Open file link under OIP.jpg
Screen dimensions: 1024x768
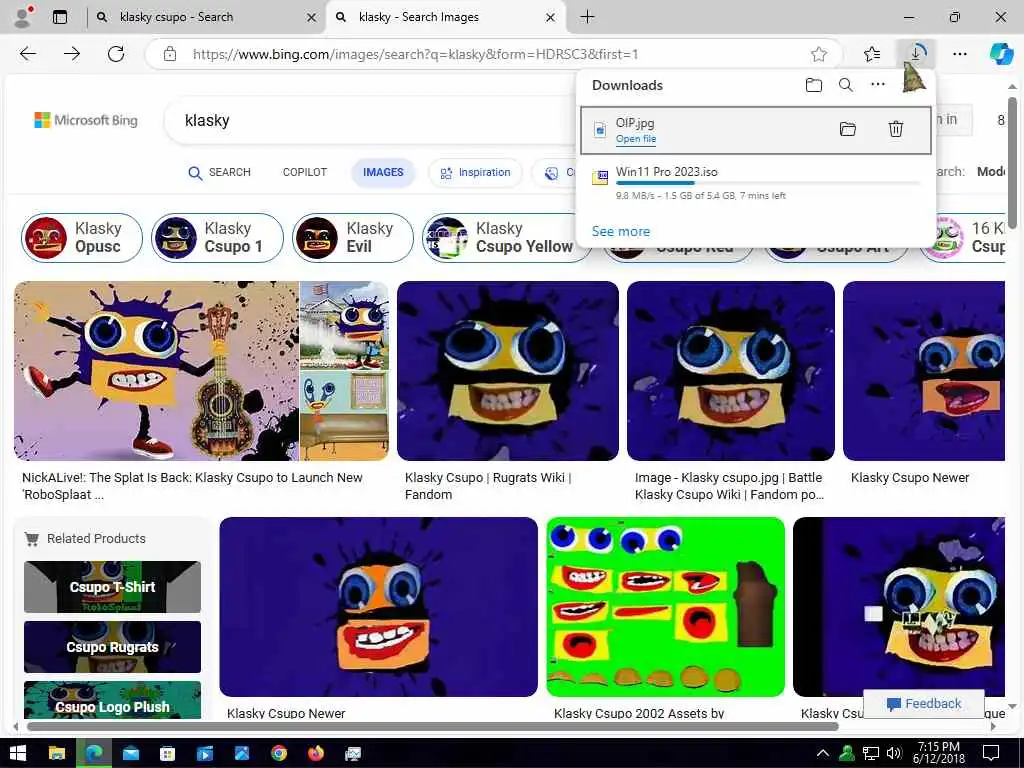pyautogui.click(x=635, y=138)
